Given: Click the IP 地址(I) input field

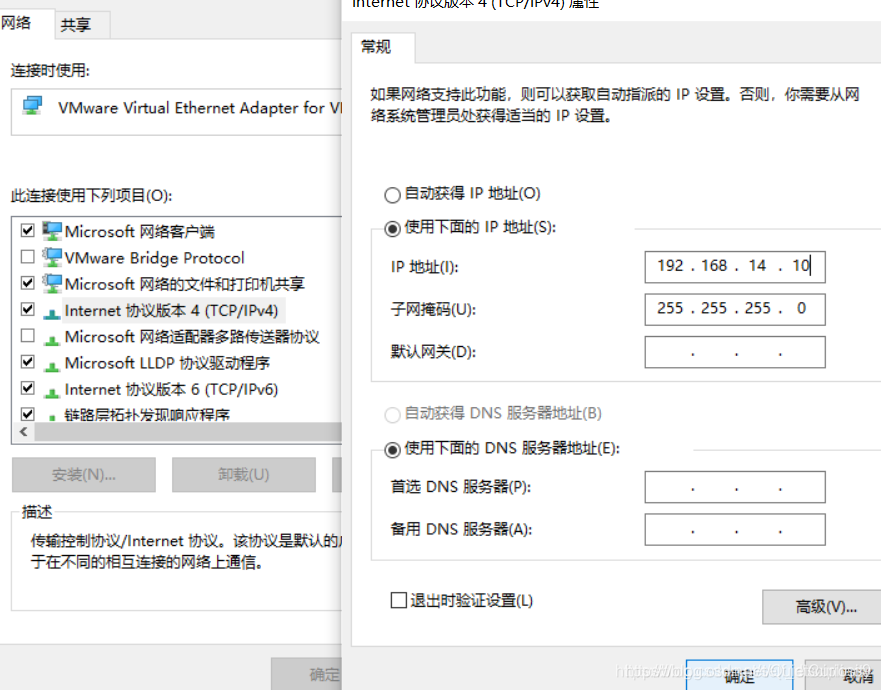Looking at the screenshot, I should 735,267.
